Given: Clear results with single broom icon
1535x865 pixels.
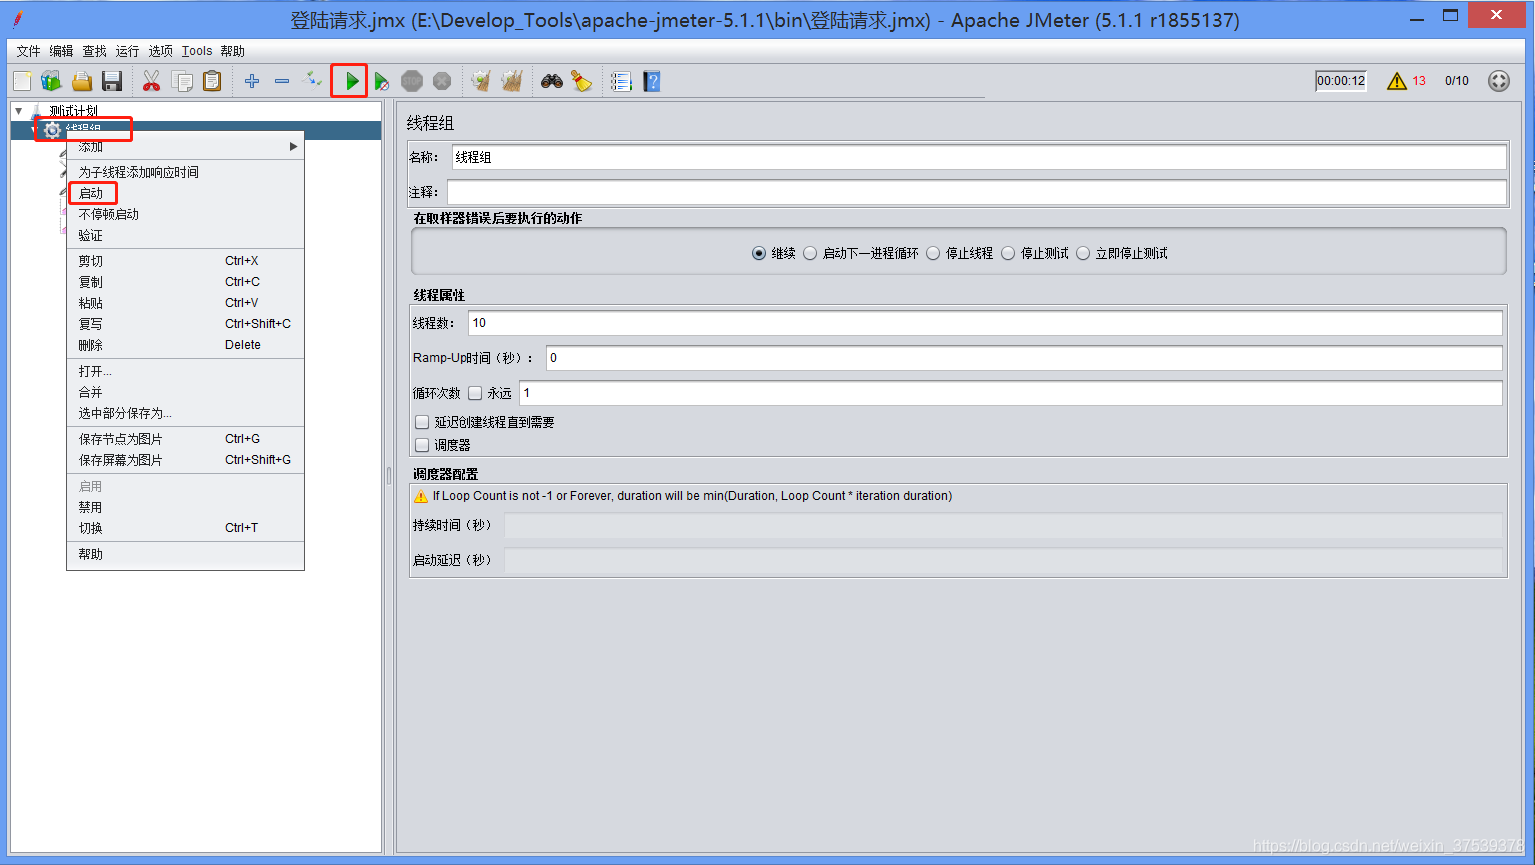Looking at the screenshot, I should 481,81.
